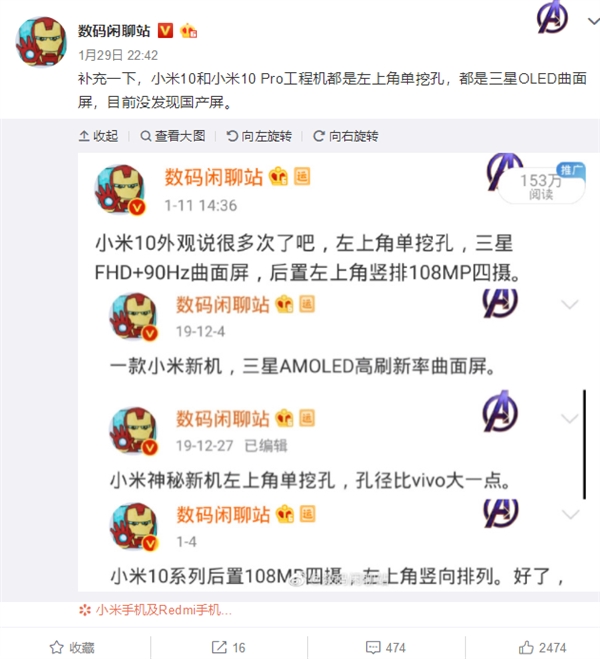Image resolution: width=600 pixels, height=659 pixels.
Task: Expand the top-right post options chevron
Action: point(593,21)
